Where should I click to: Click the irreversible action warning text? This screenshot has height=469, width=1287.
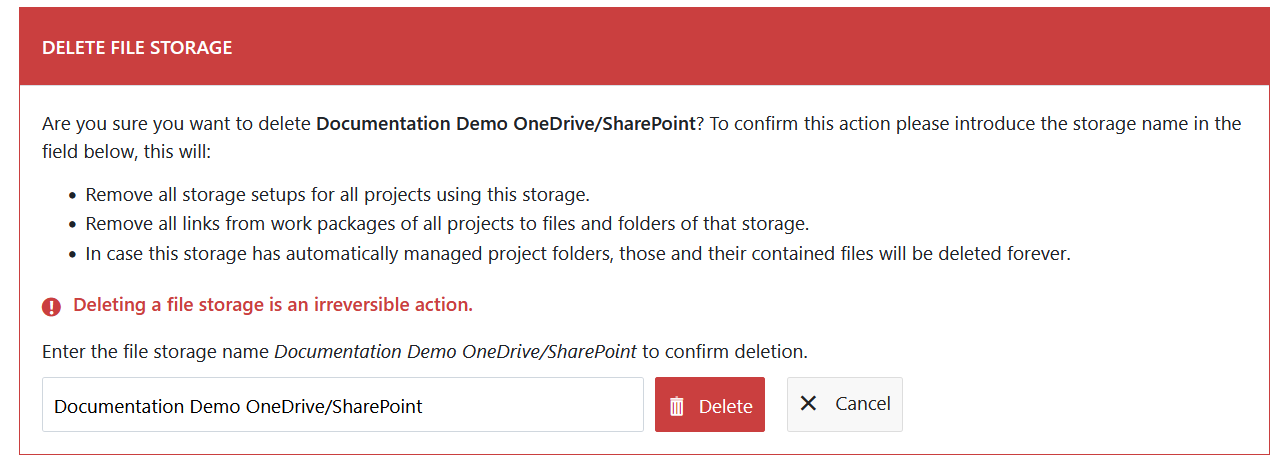tap(273, 305)
